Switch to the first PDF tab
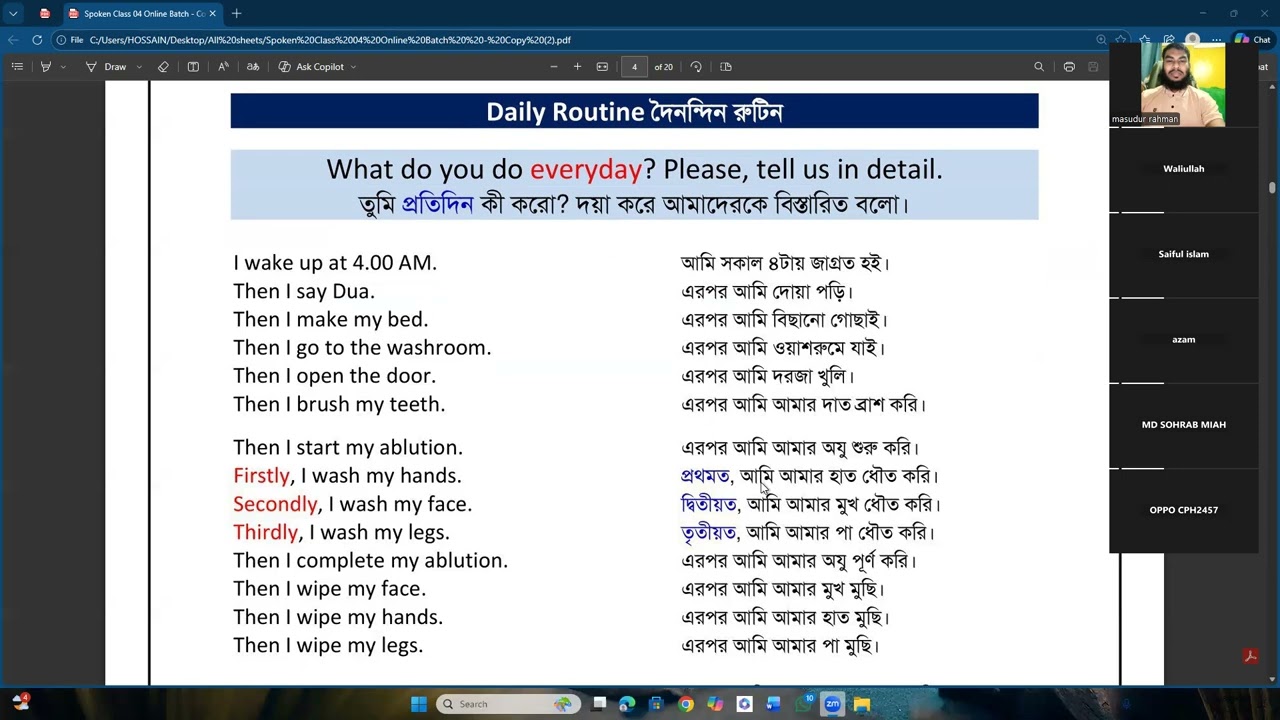 pos(45,14)
